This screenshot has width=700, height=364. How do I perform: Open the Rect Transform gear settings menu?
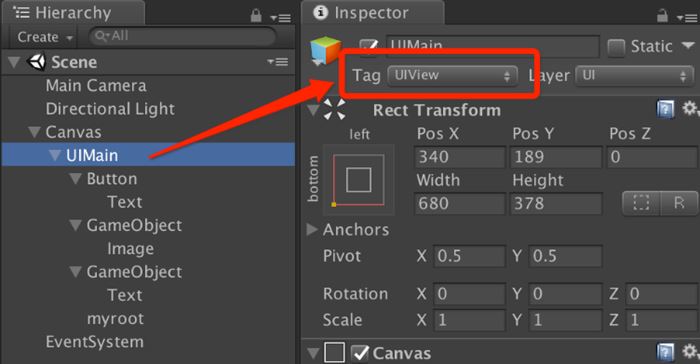690,109
